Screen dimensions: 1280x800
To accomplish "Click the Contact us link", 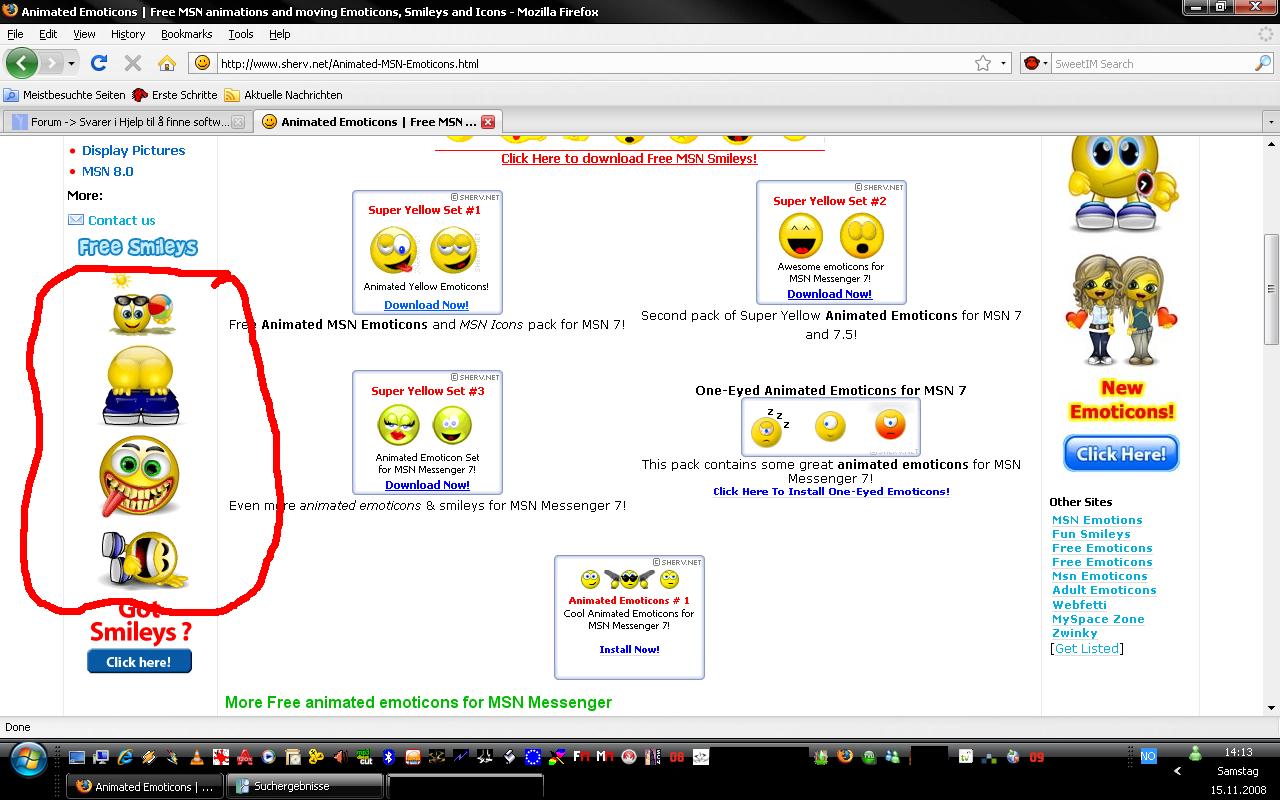I will click(121, 220).
